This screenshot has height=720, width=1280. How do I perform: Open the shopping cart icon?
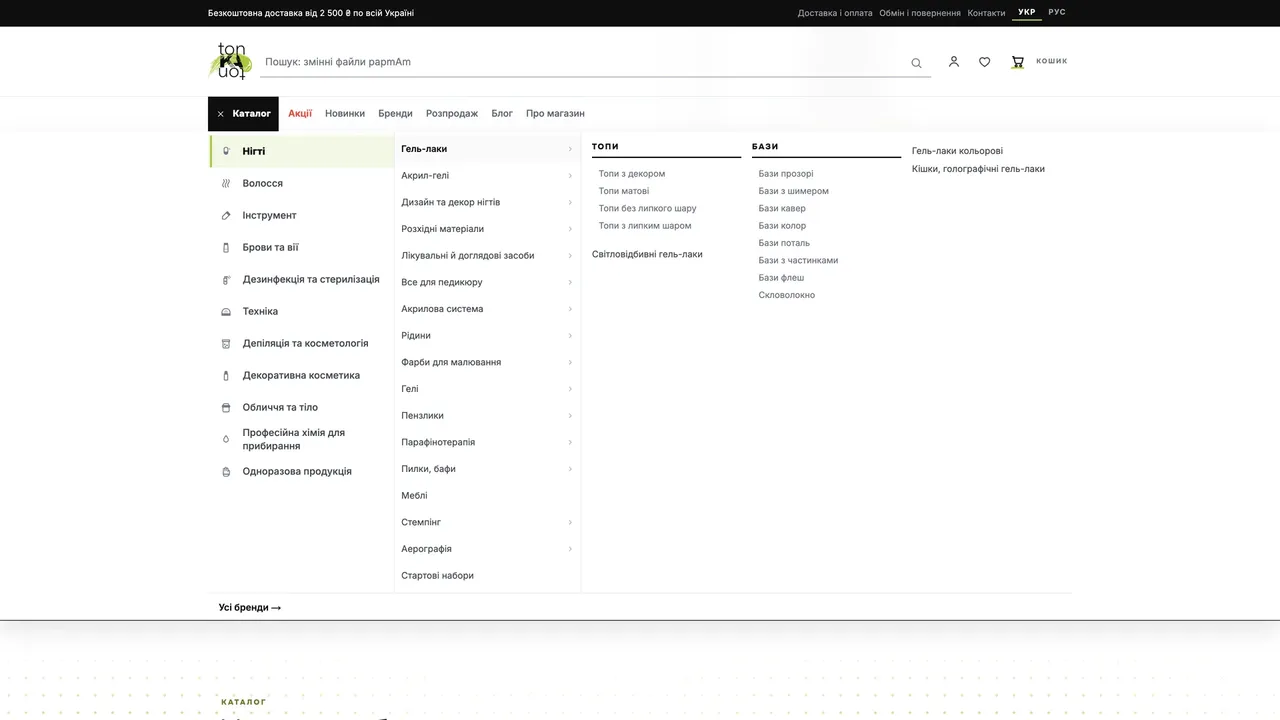pyautogui.click(x=1018, y=62)
